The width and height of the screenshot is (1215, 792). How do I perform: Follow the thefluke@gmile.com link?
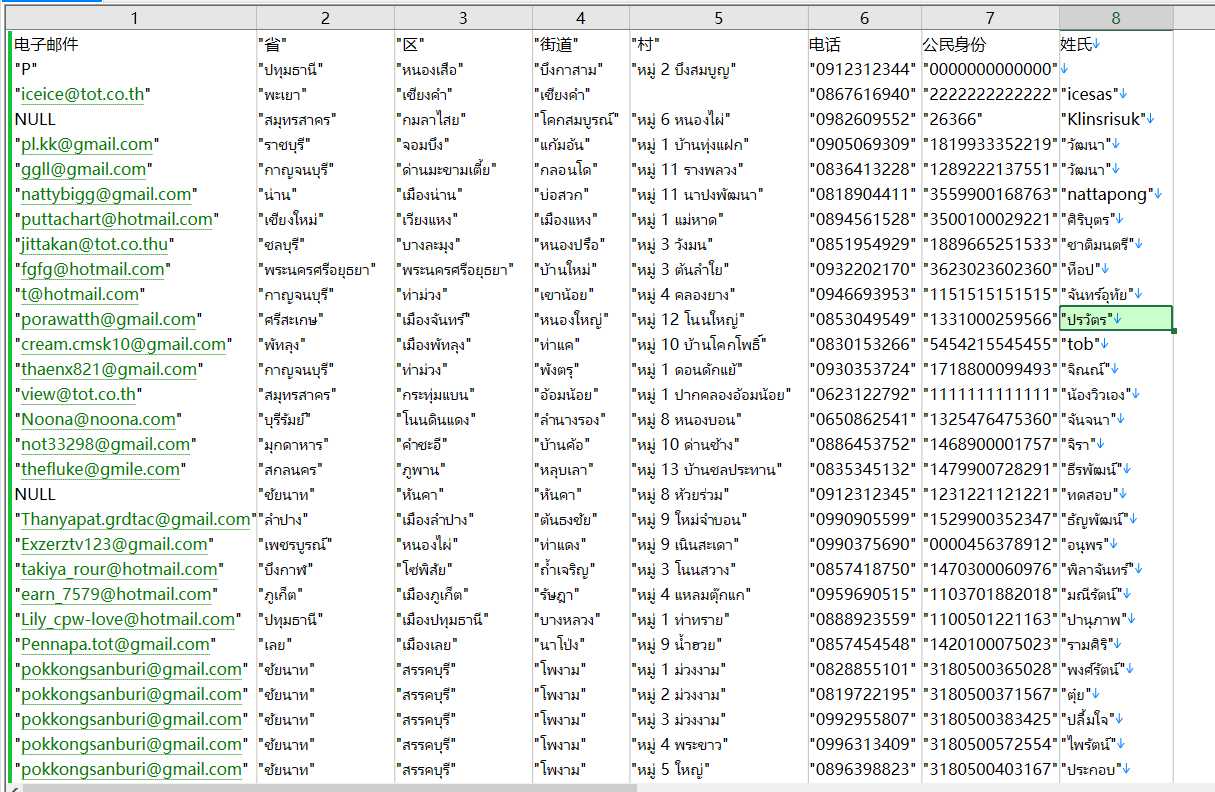pos(101,469)
